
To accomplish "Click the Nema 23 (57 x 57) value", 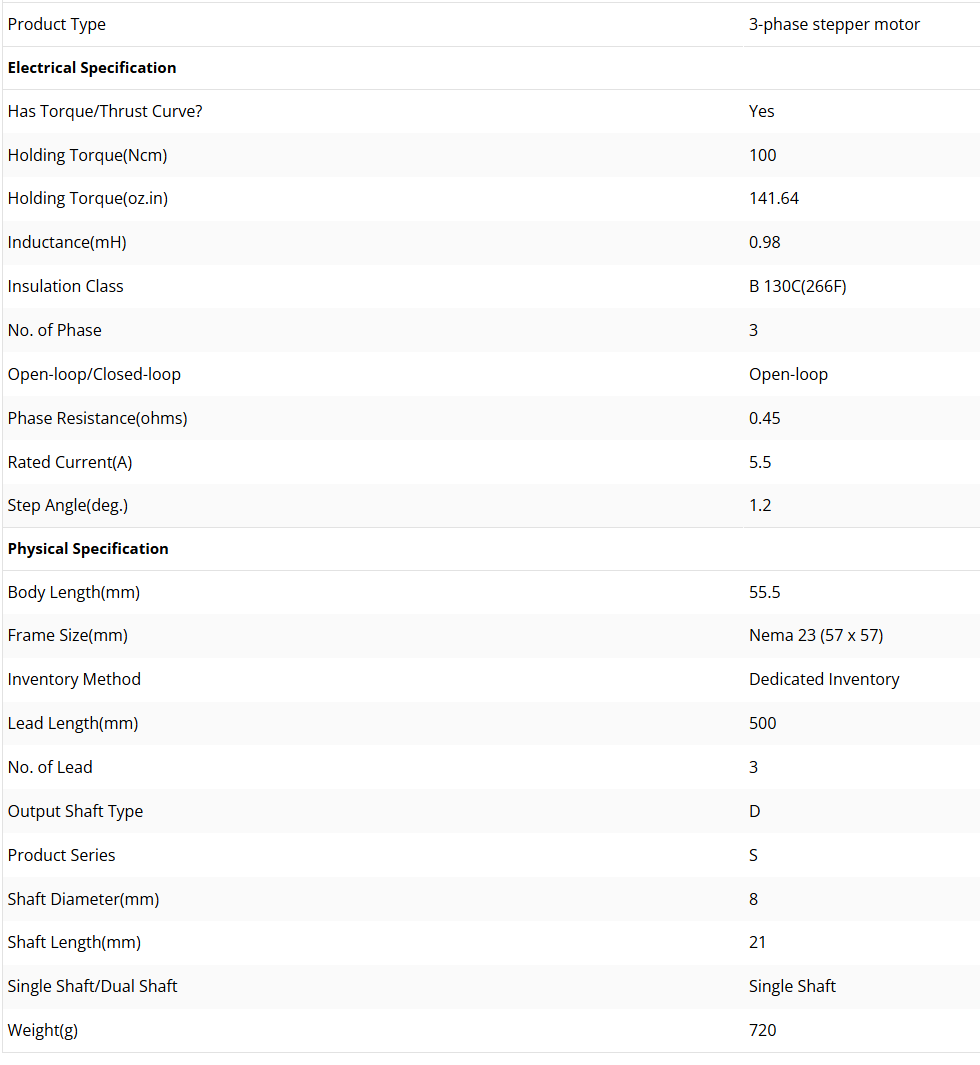I will tap(816, 635).
